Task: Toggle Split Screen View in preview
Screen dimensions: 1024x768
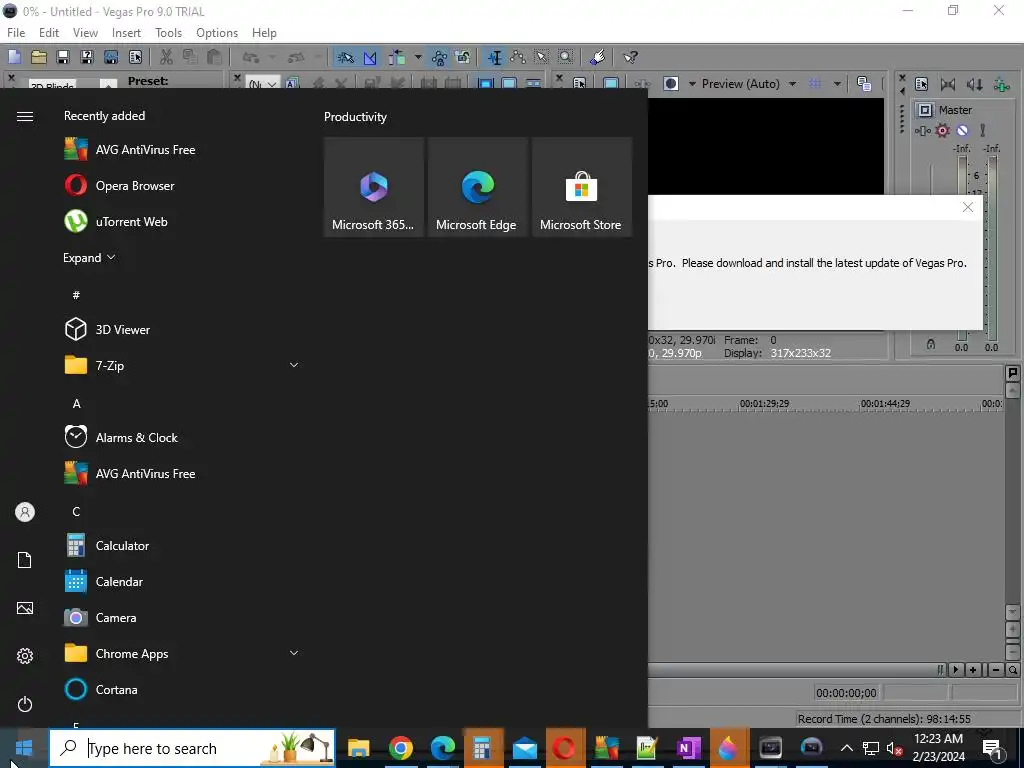Action: click(x=671, y=84)
